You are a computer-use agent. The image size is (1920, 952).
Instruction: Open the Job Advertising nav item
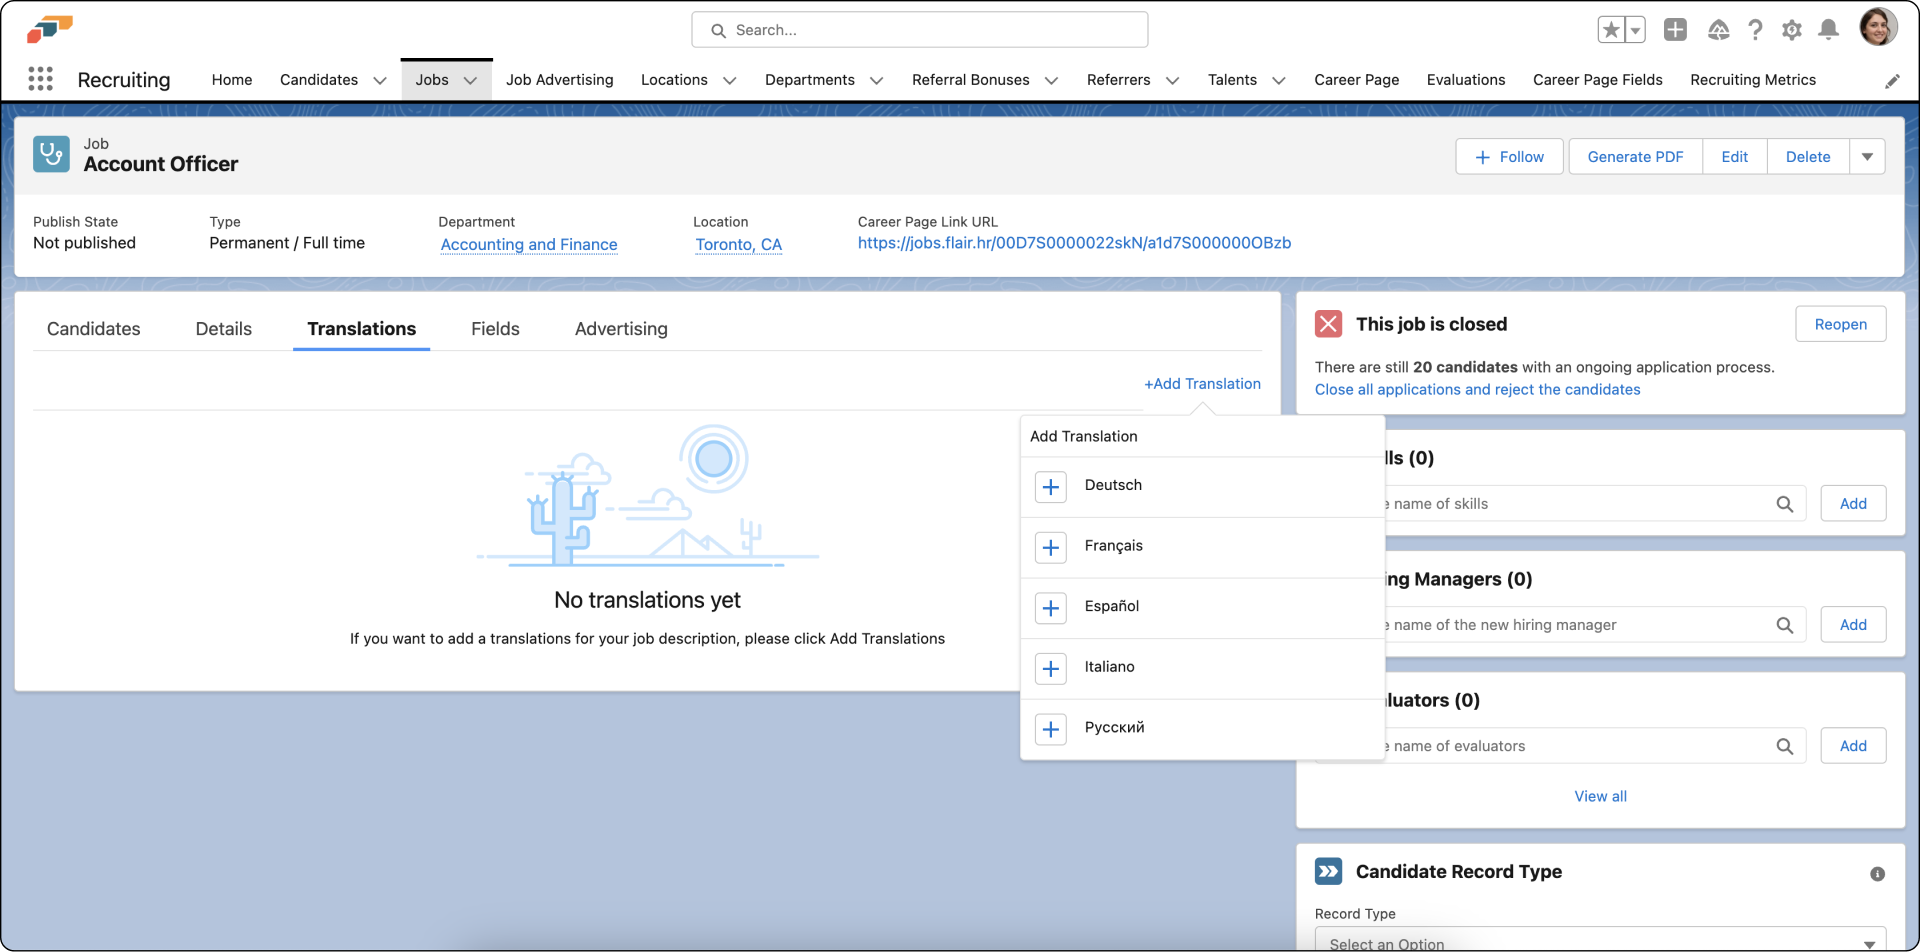pos(559,80)
